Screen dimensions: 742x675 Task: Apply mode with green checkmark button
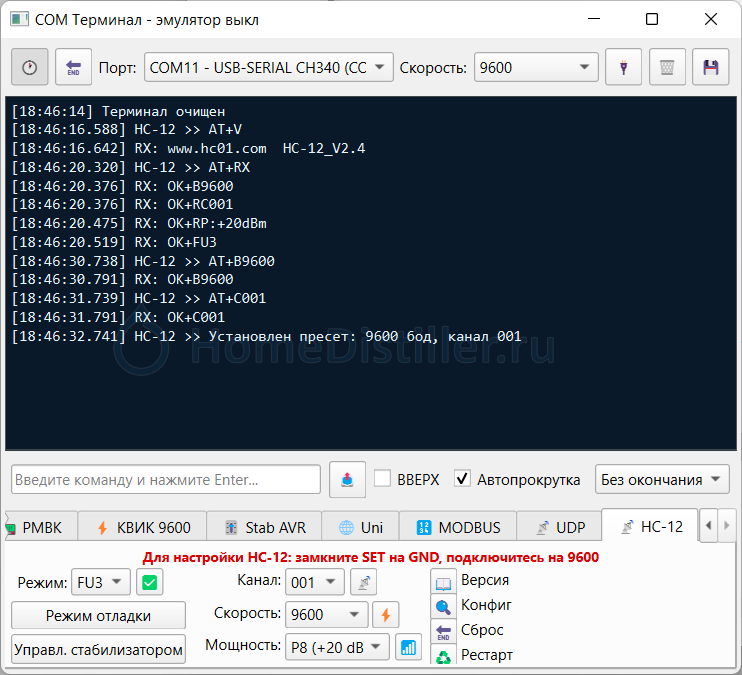click(149, 582)
